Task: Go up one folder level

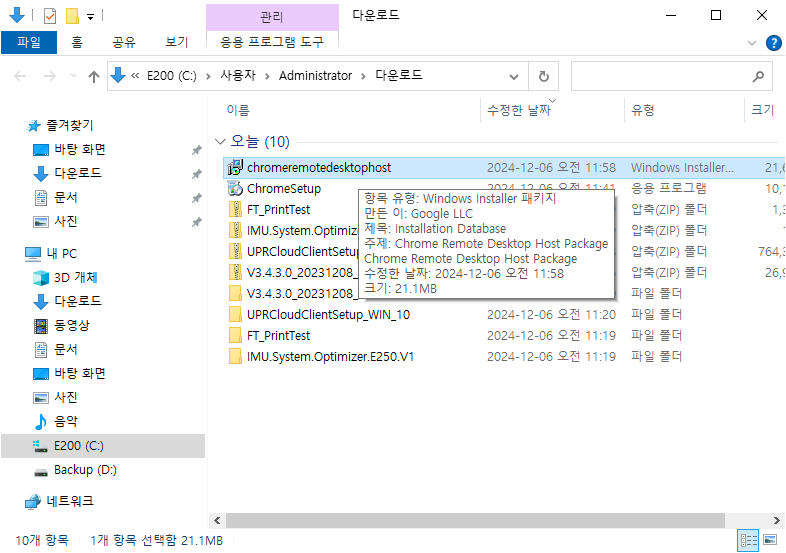Action: 94,76
